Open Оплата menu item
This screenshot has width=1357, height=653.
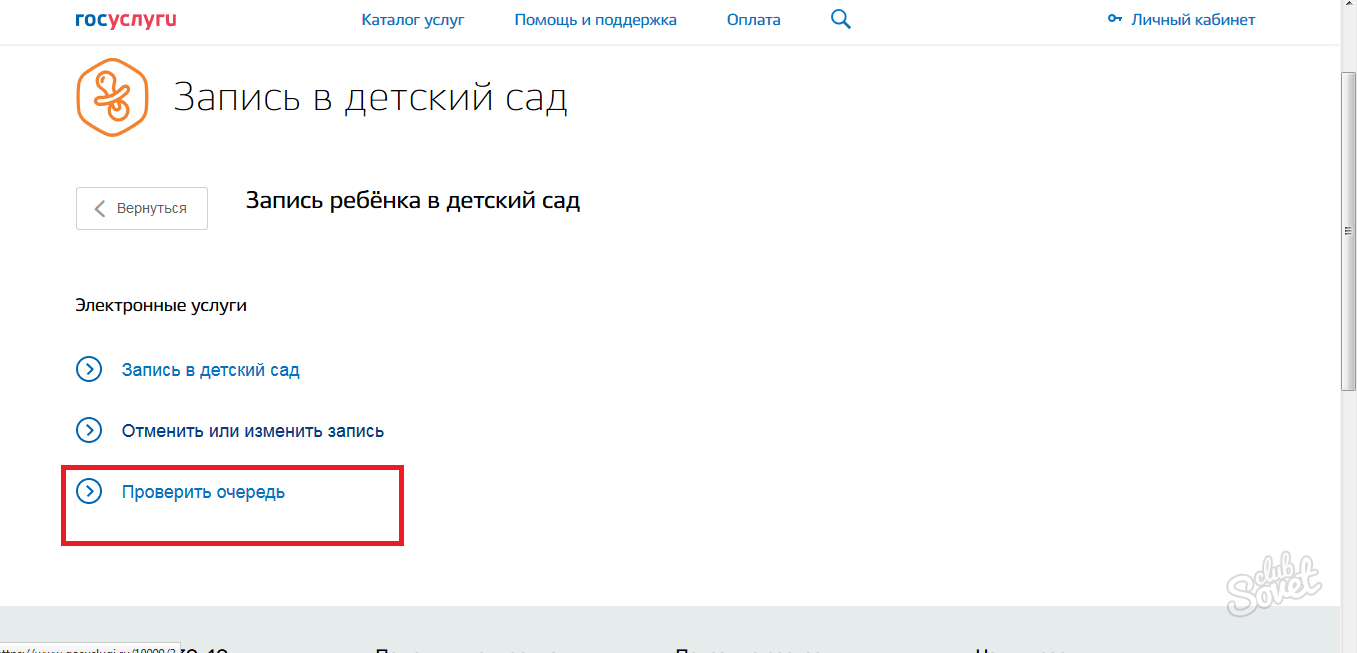click(754, 19)
